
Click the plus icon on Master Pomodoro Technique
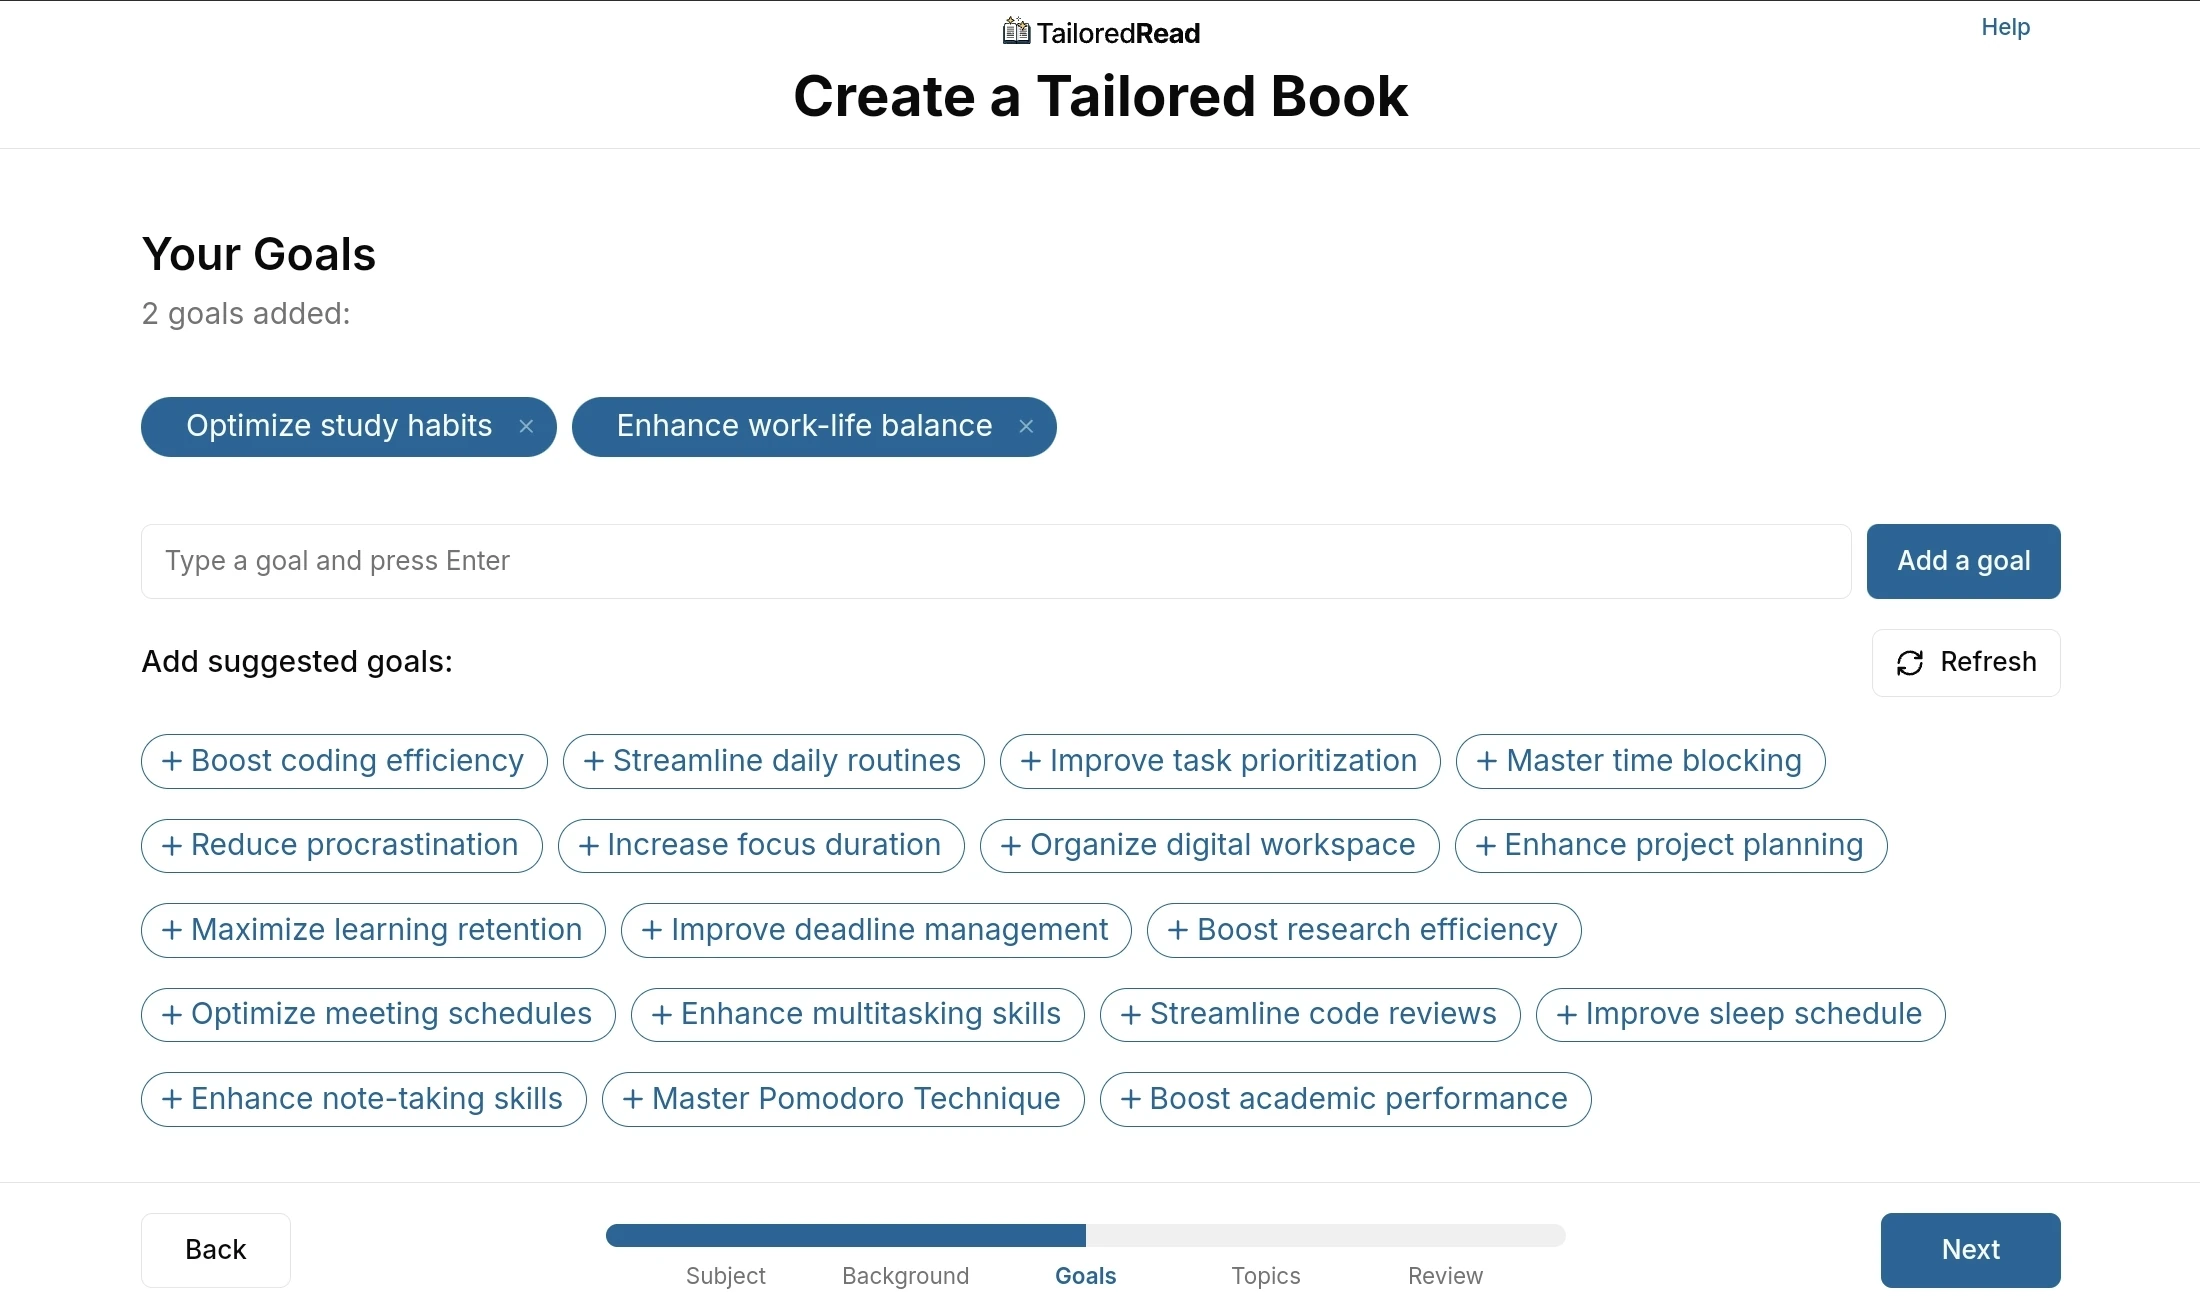point(633,1100)
